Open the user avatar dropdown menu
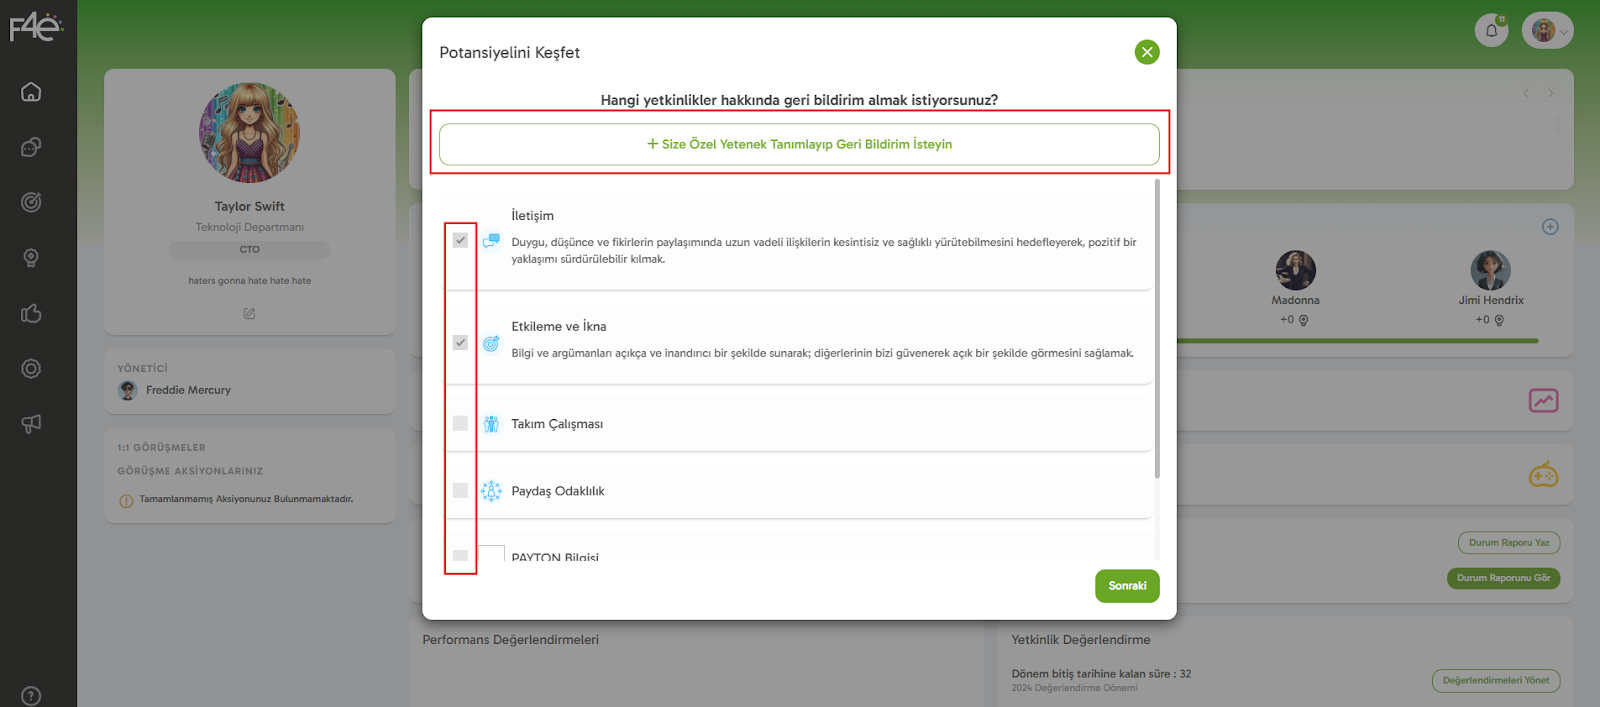Image resolution: width=1600 pixels, height=707 pixels. click(1548, 30)
